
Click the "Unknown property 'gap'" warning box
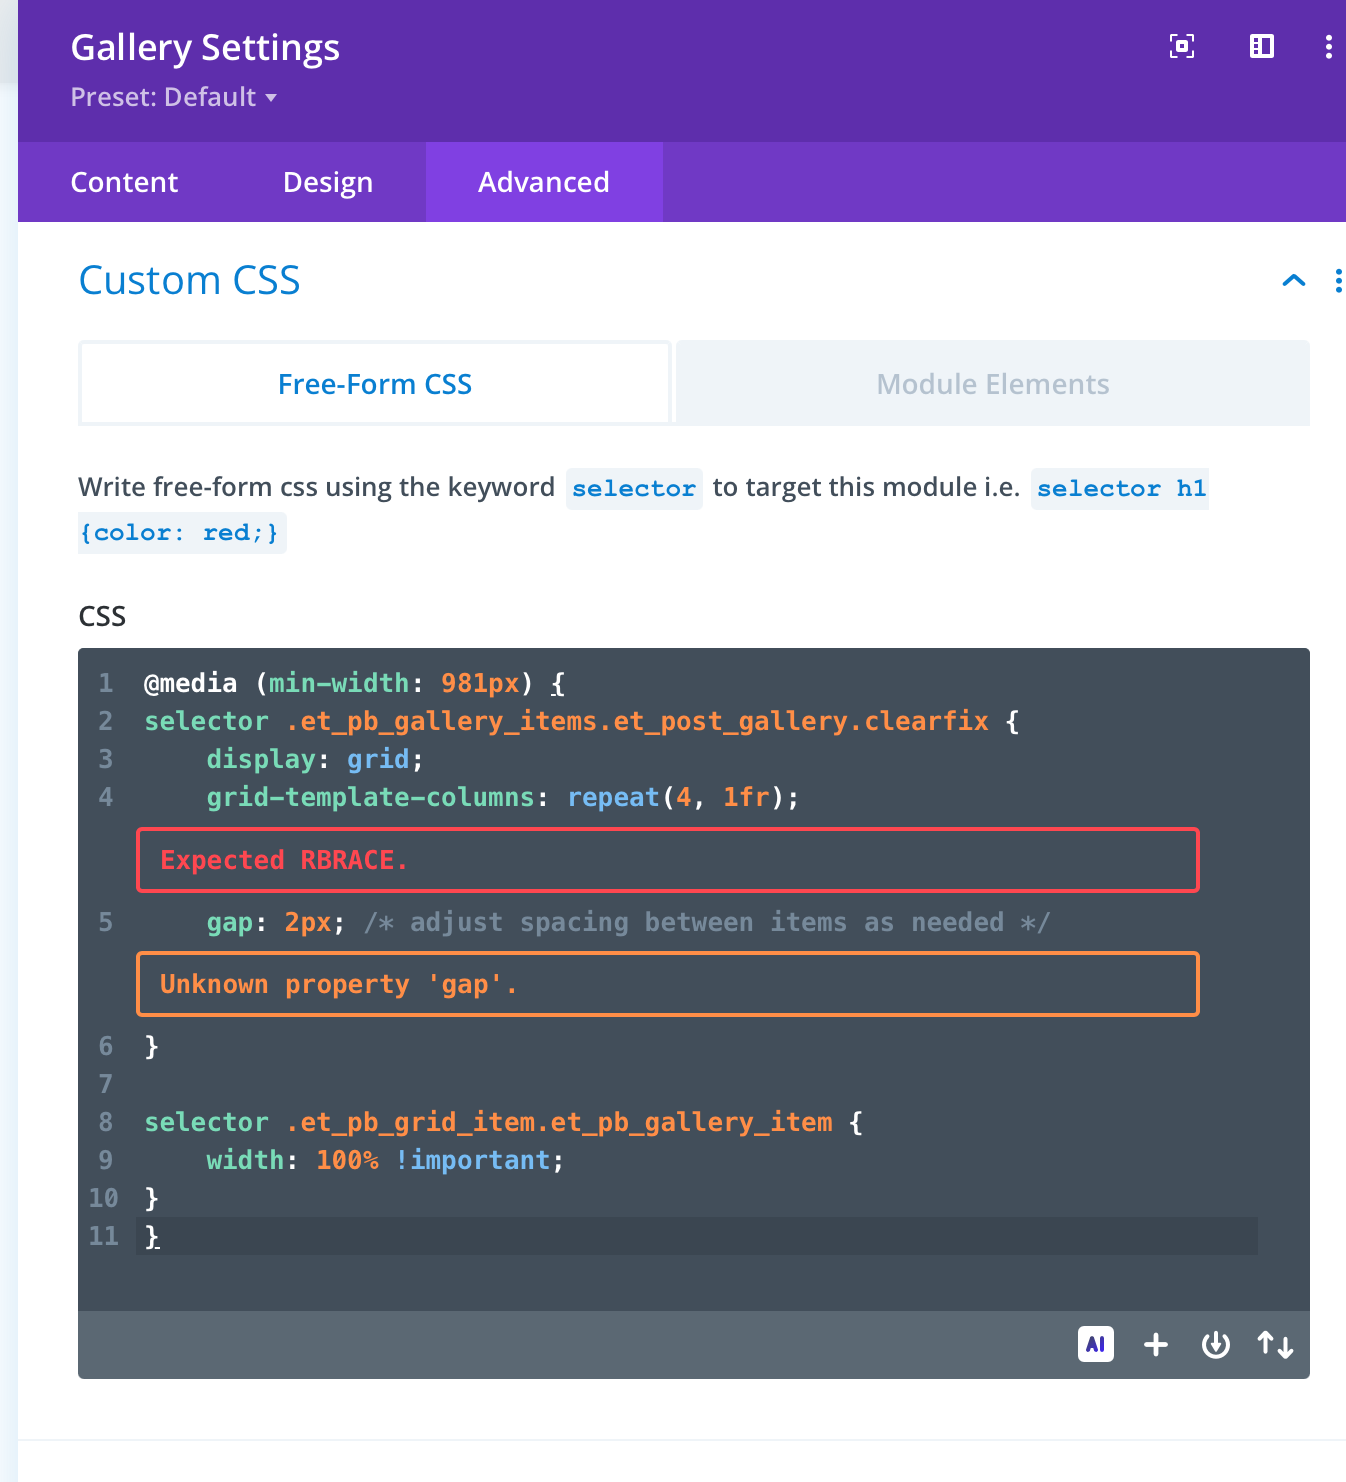(667, 984)
